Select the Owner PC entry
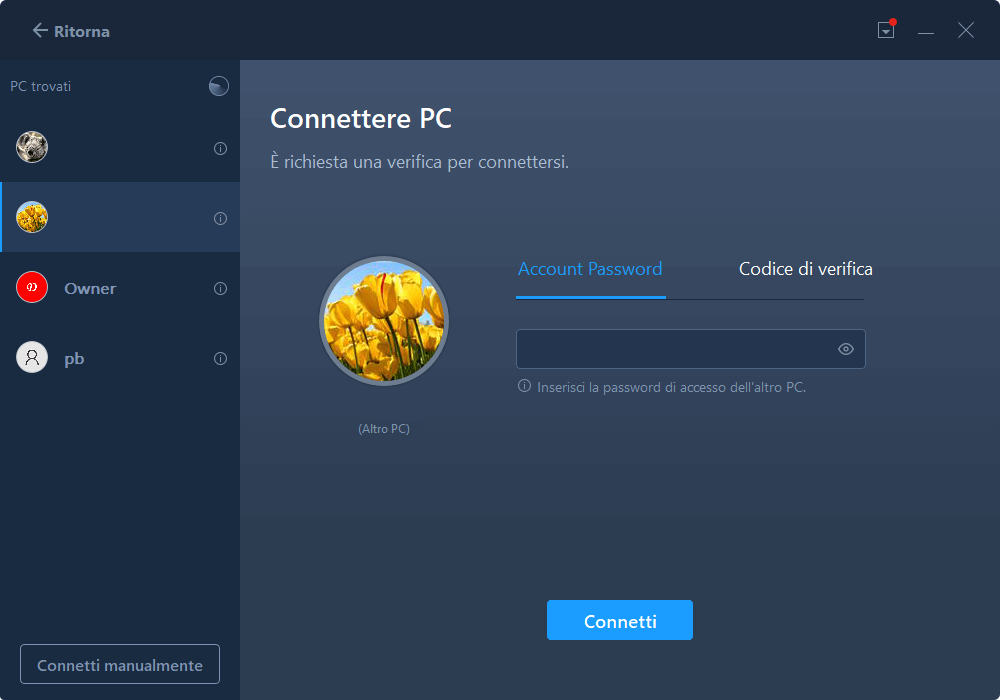This screenshot has height=700, width=1000. [120, 288]
